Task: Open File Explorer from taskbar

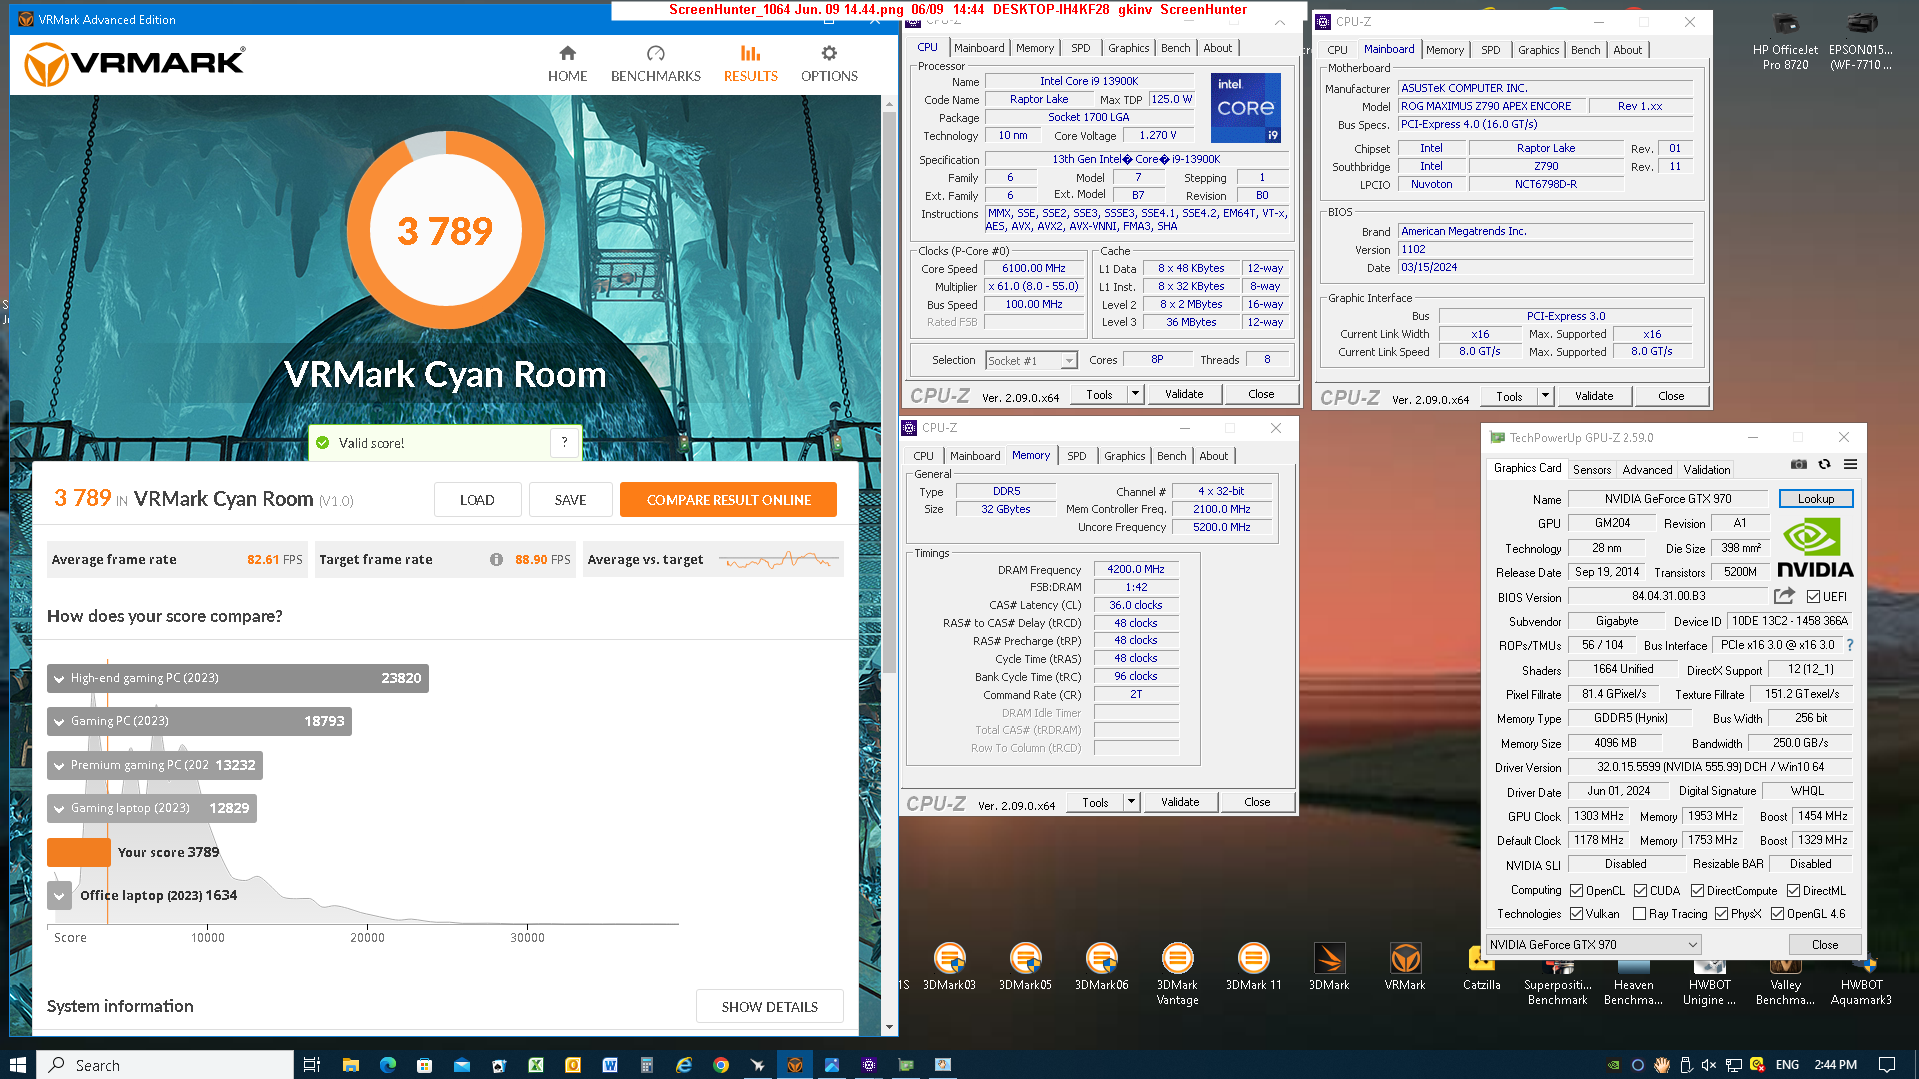Action: pyautogui.click(x=350, y=1065)
